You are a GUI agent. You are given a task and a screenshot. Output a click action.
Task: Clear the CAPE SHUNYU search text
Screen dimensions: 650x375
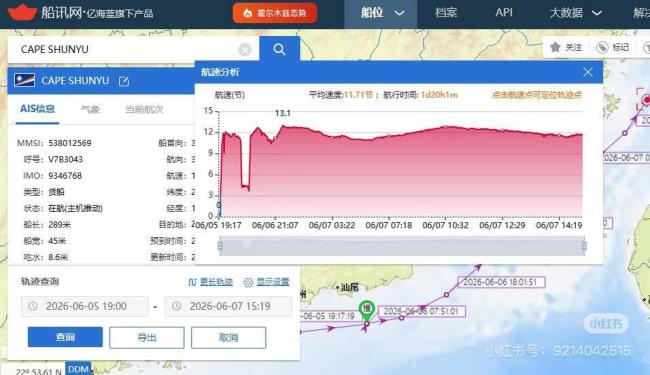245,50
